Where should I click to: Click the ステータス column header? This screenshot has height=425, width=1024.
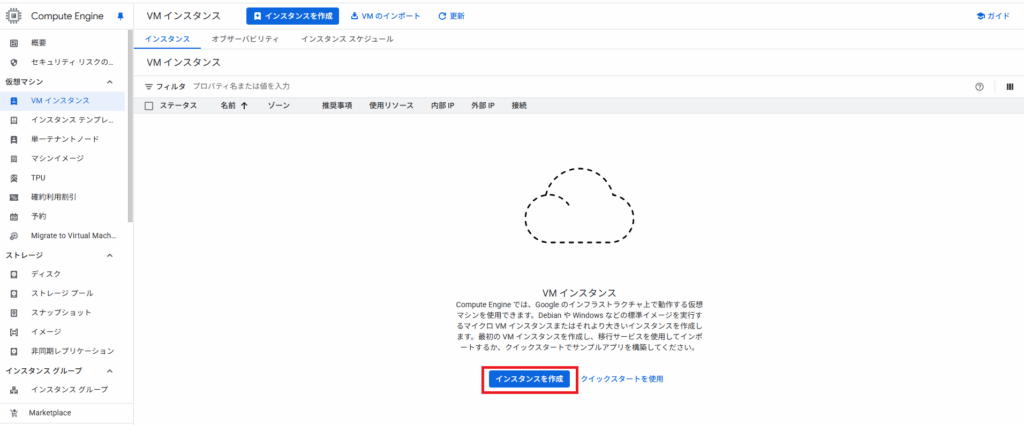point(178,106)
